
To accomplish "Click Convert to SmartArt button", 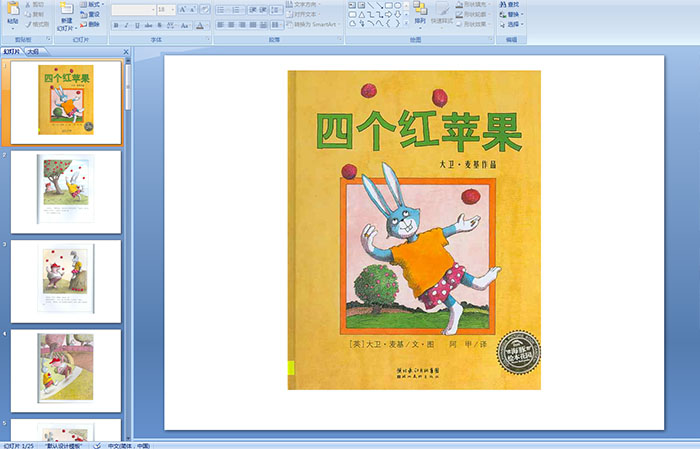I will (313, 24).
